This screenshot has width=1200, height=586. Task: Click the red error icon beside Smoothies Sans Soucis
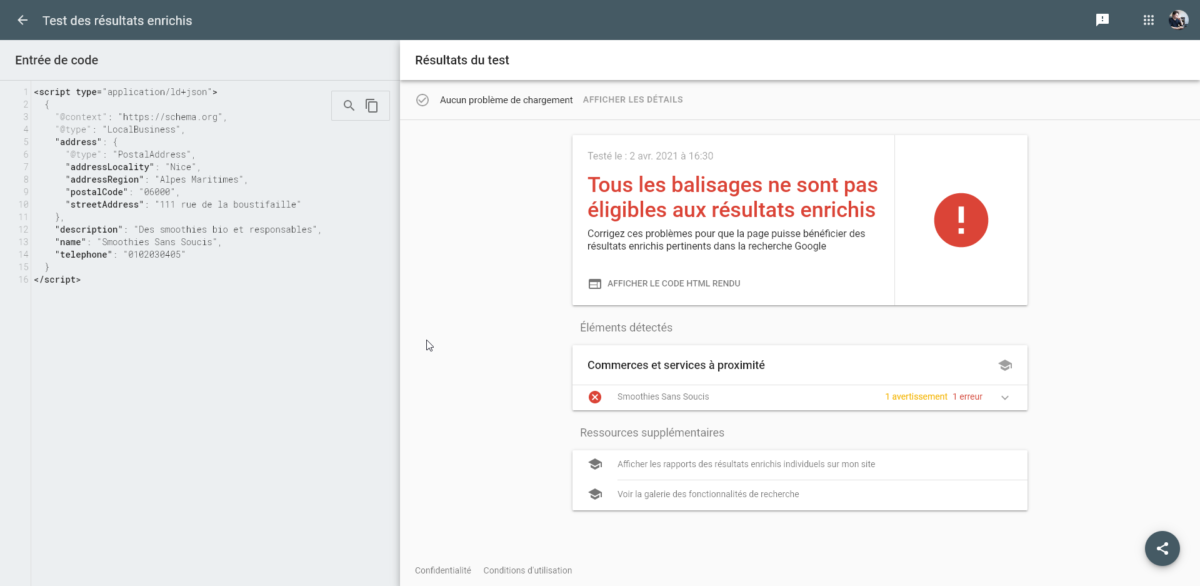595,397
